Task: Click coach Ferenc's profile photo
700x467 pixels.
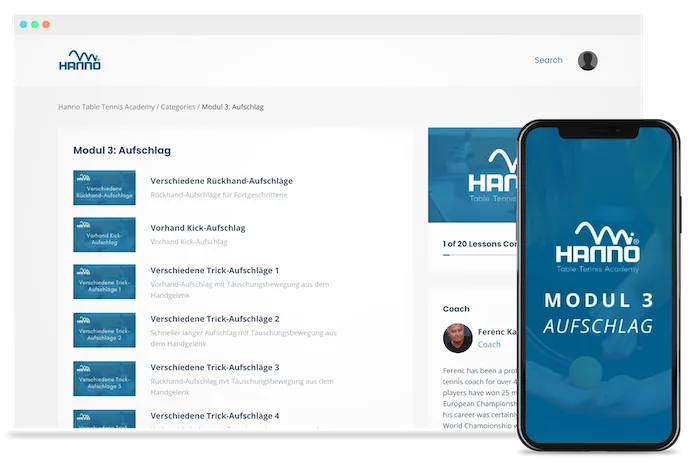Action: point(458,338)
